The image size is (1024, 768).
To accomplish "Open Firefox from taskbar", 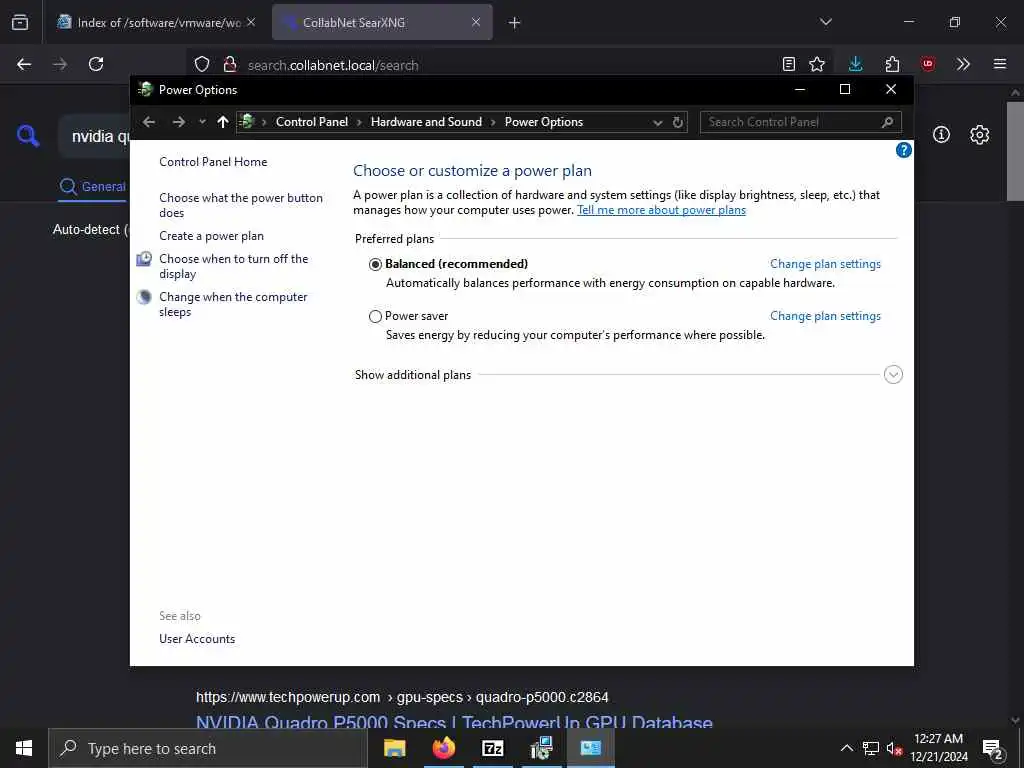I will coord(443,748).
